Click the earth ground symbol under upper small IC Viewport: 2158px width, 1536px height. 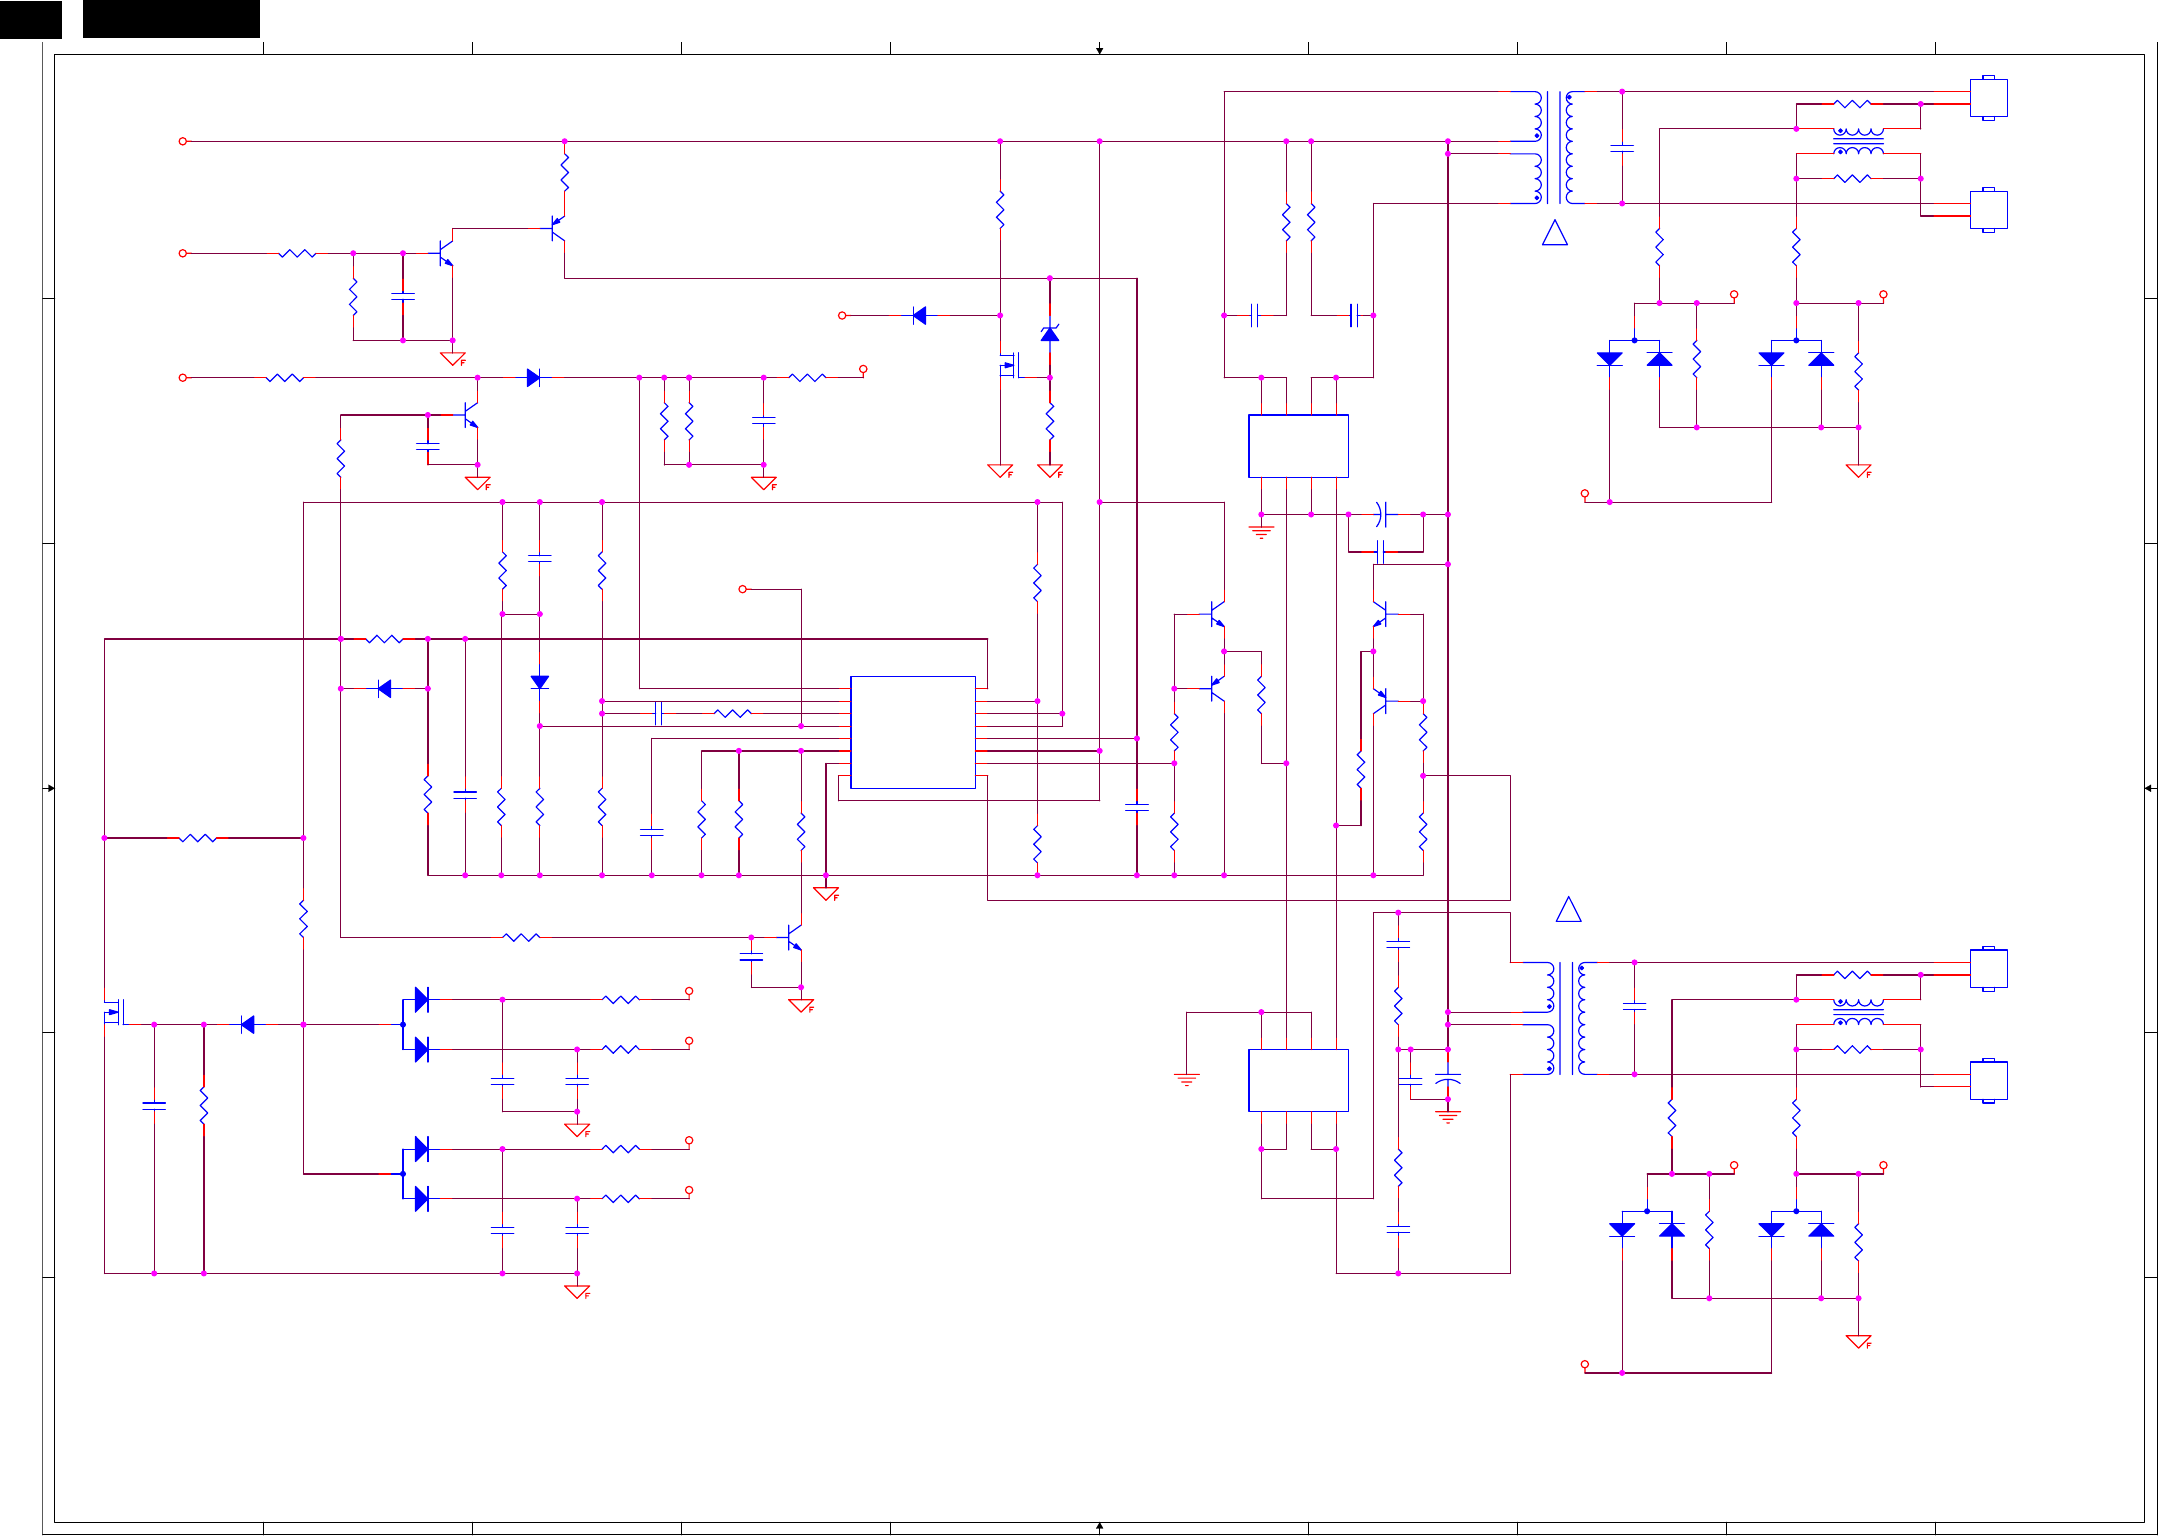point(1261,532)
